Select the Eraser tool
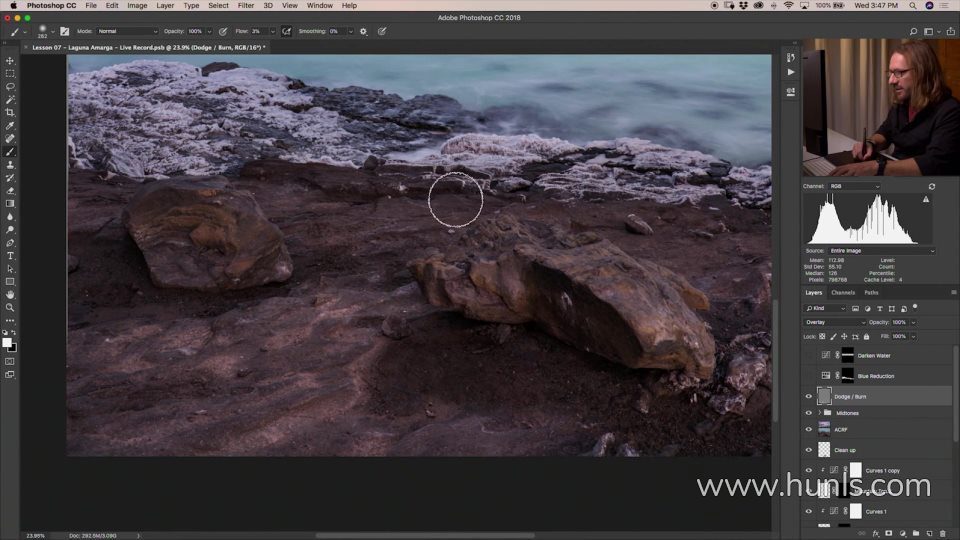This screenshot has width=960, height=540. 10,190
